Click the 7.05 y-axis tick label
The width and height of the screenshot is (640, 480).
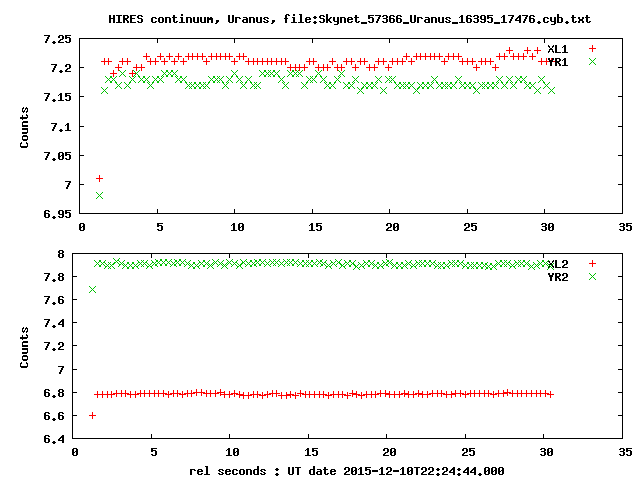[x=58, y=156]
